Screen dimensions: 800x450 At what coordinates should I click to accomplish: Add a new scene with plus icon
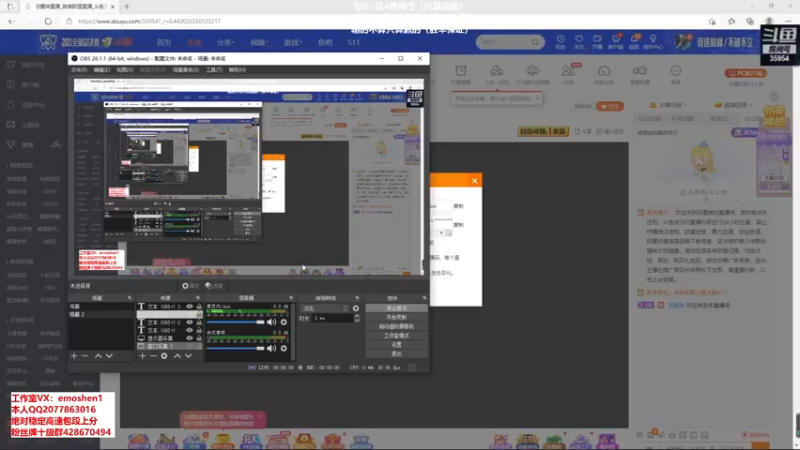pyautogui.click(x=74, y=356)
